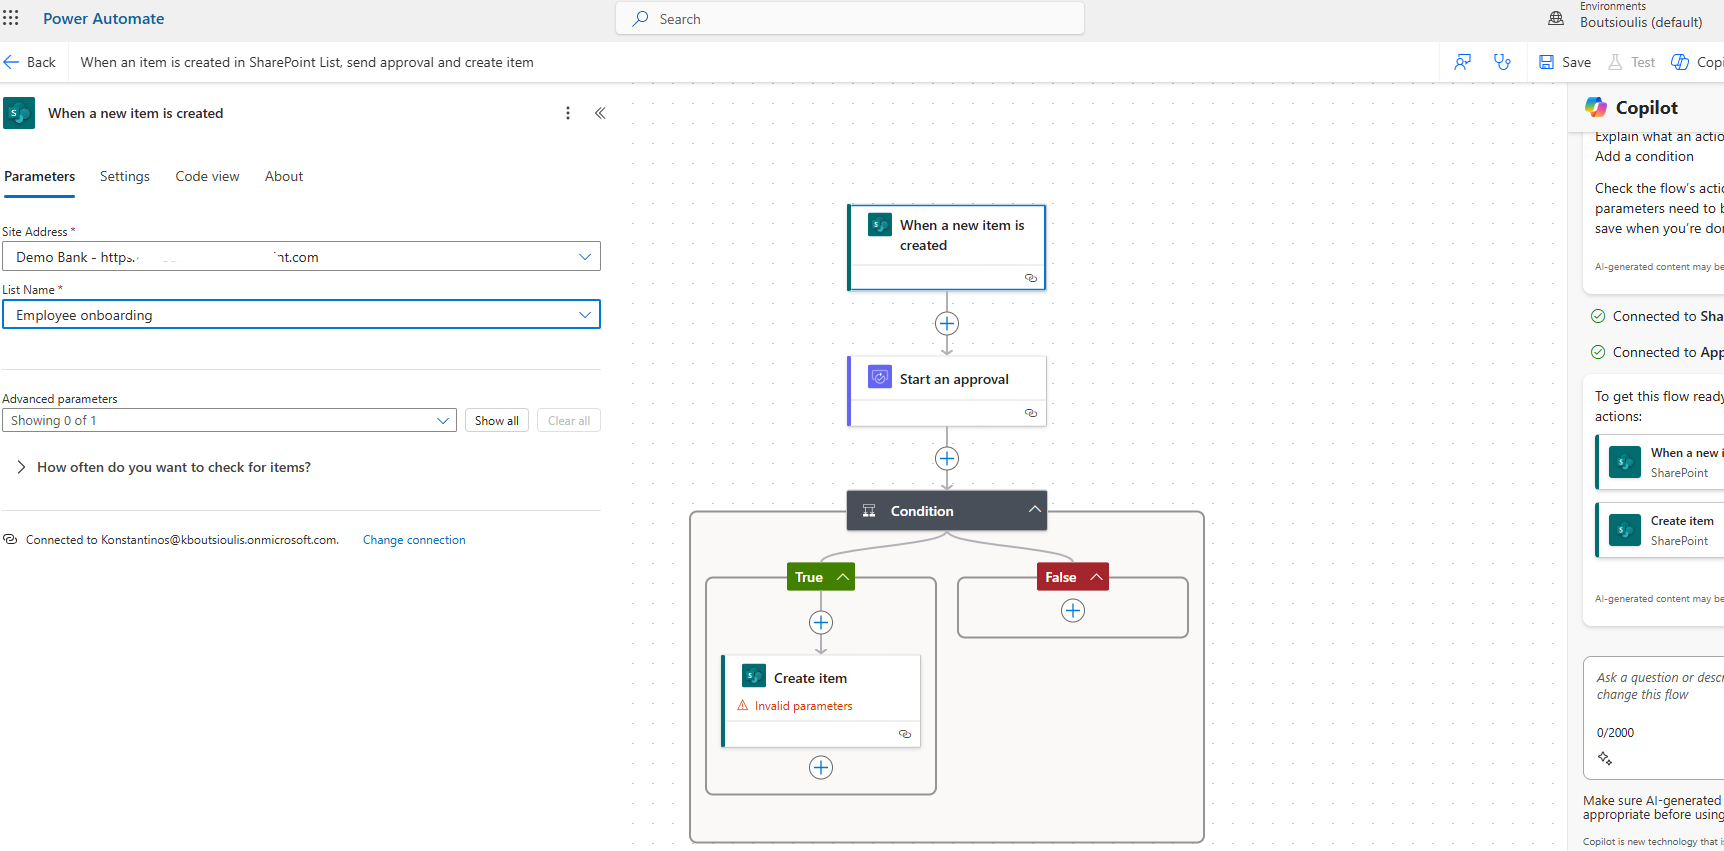Screen dimensions: 1724x851
Task: Select the Start an approval card
Action: (x=947, y=391)
